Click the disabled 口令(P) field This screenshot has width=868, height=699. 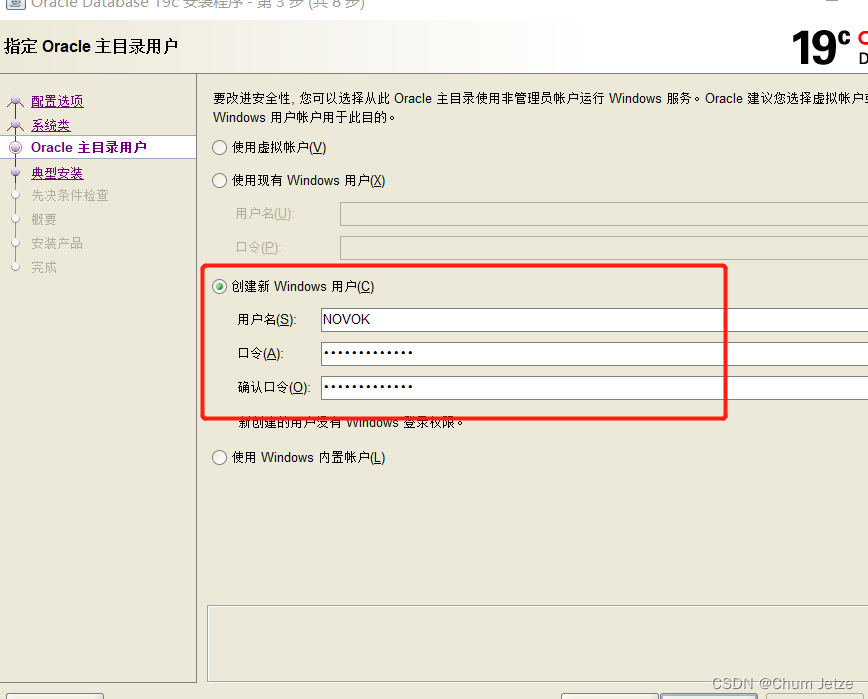pos(604,247)
